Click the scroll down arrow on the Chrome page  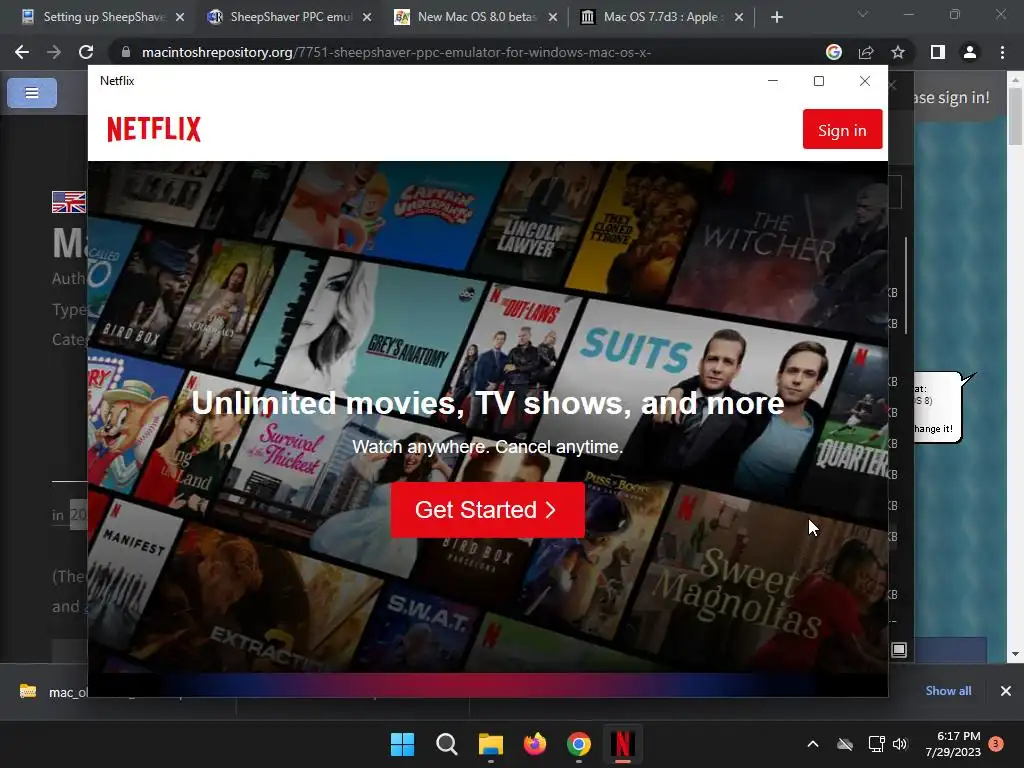click(x=1015, y=654)
